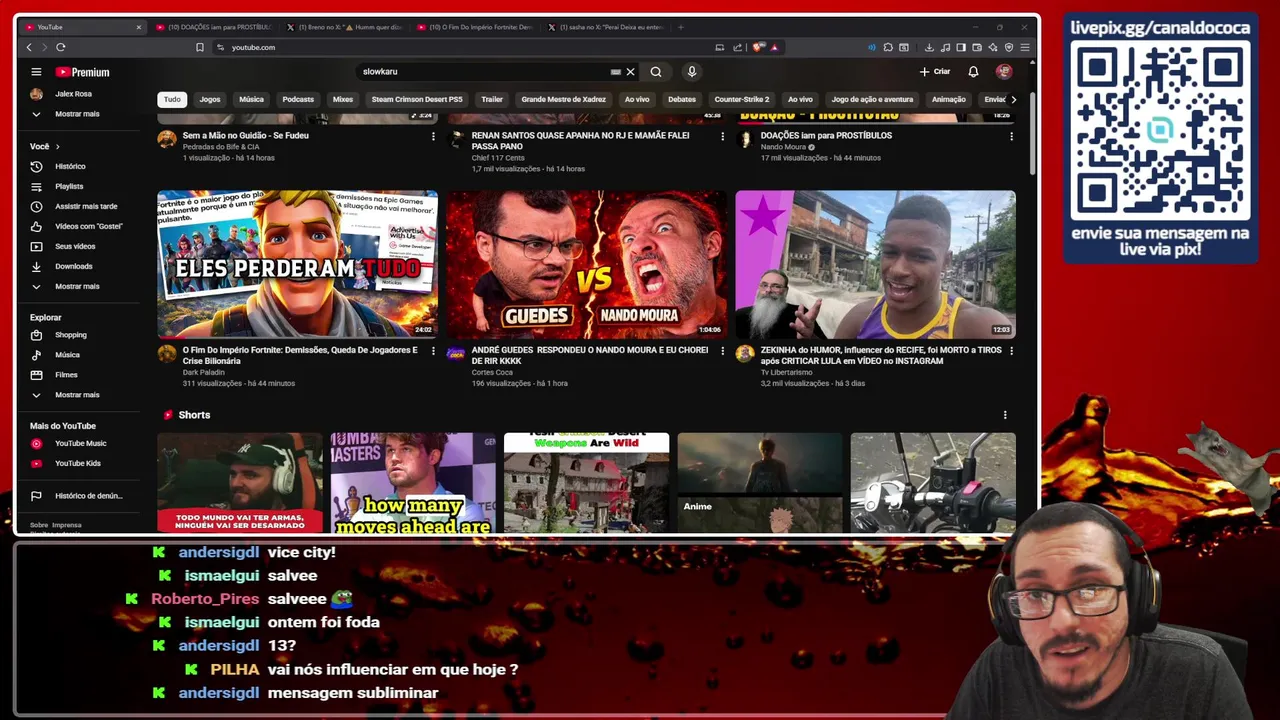The height and width of the screenshot is (720, 1280).
Task: Open the browser extensions puzzle icon
Action: point(888,47)
